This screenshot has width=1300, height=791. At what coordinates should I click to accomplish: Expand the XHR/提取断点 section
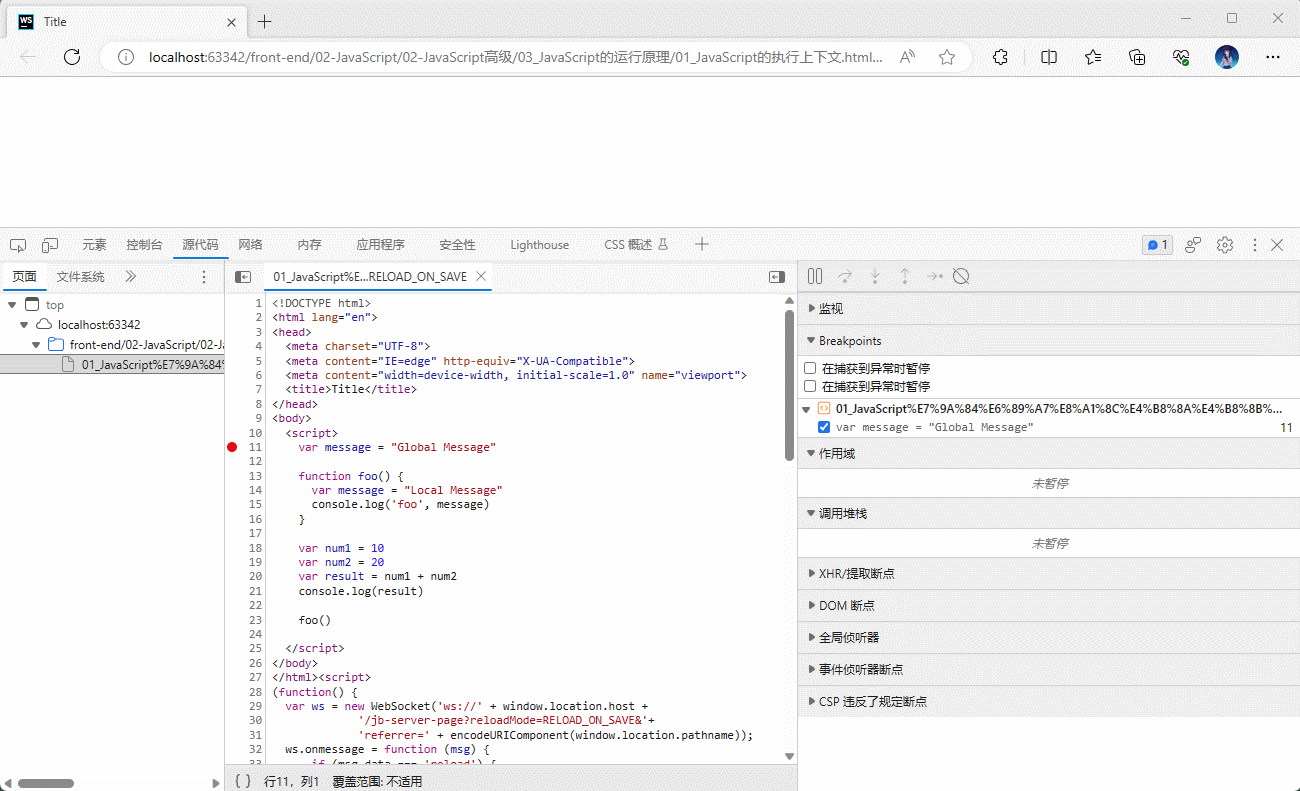[855, 573]
